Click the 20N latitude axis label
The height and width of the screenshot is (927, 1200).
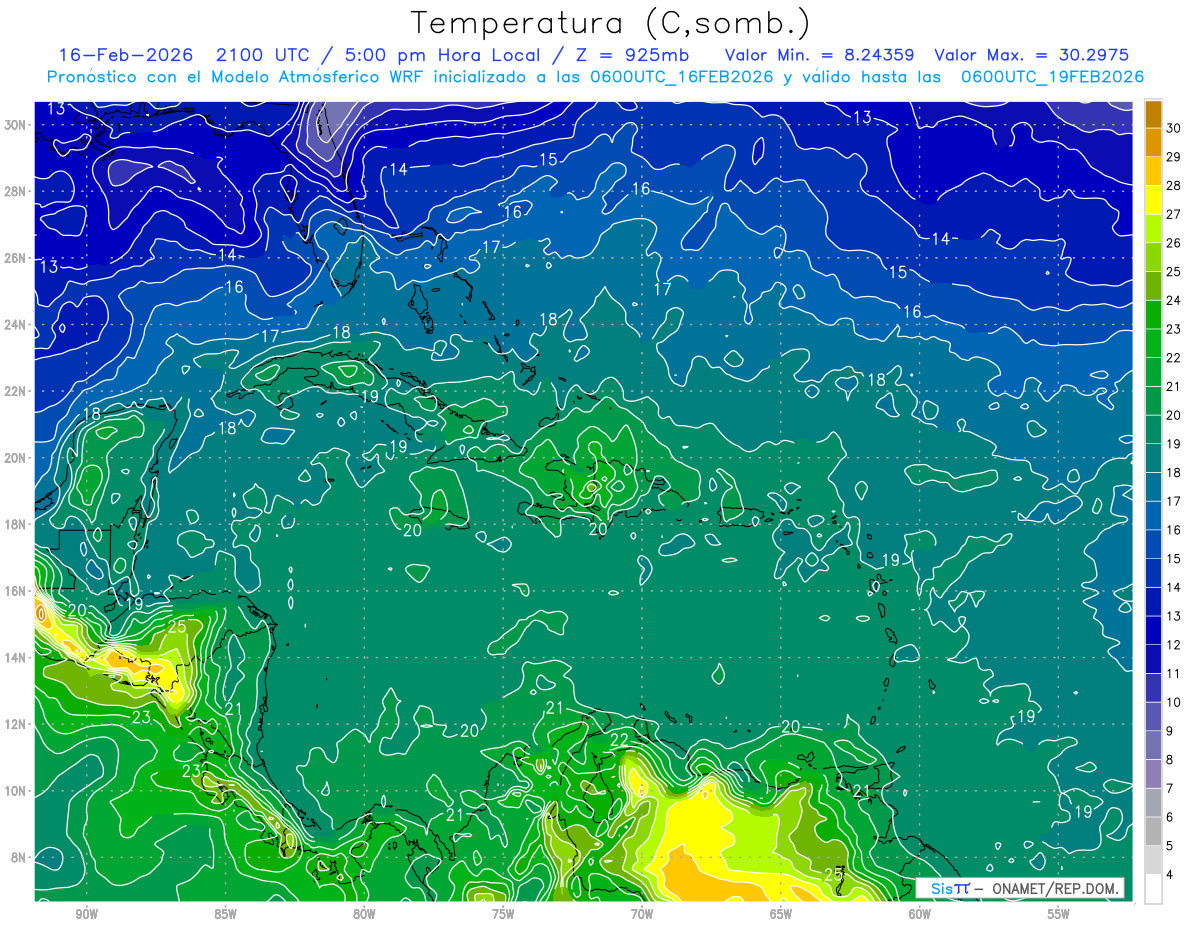tap(16, 458)
